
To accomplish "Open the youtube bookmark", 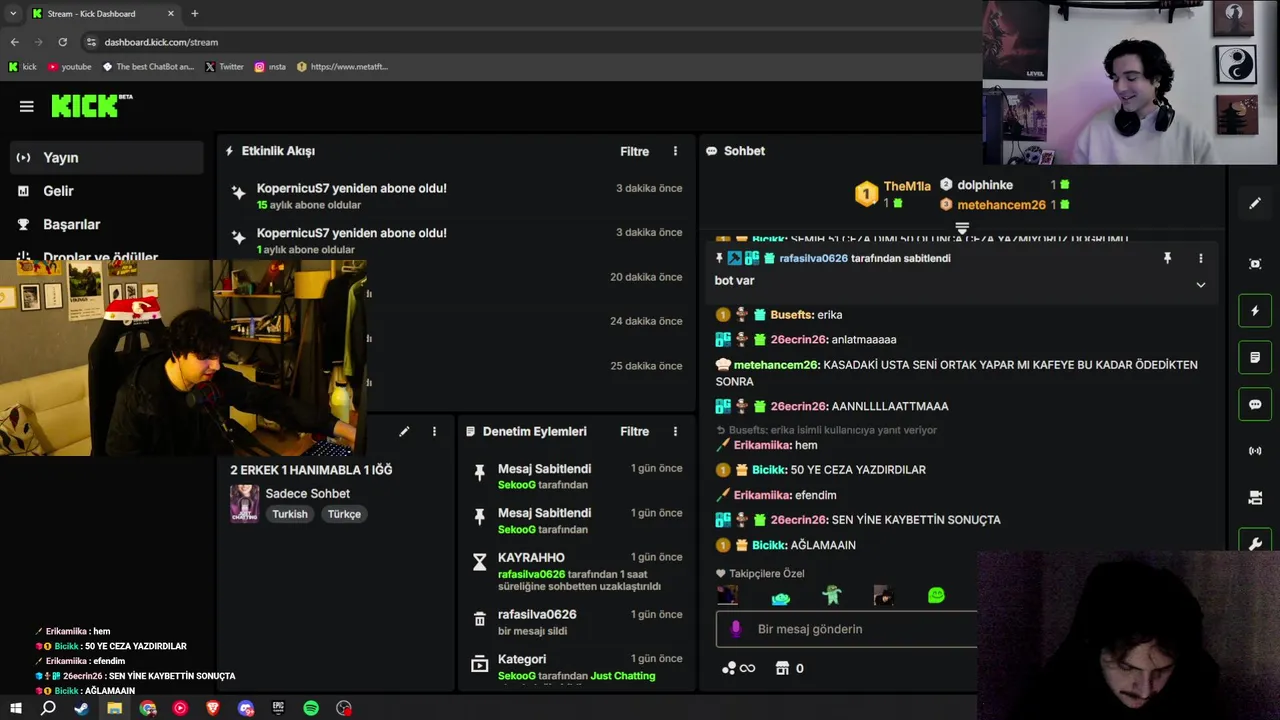I will click(69, 67).
